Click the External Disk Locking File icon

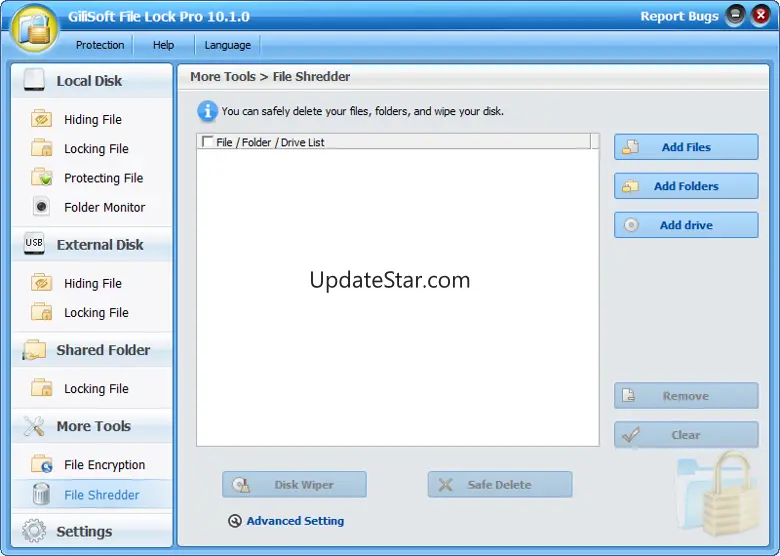pos(42,312)
